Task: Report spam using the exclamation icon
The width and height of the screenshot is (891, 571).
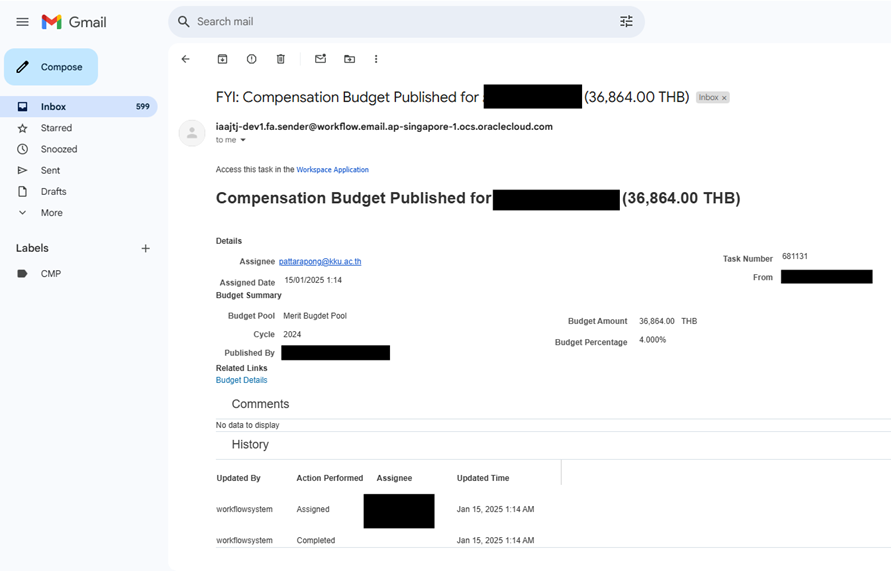Action: 251,59
